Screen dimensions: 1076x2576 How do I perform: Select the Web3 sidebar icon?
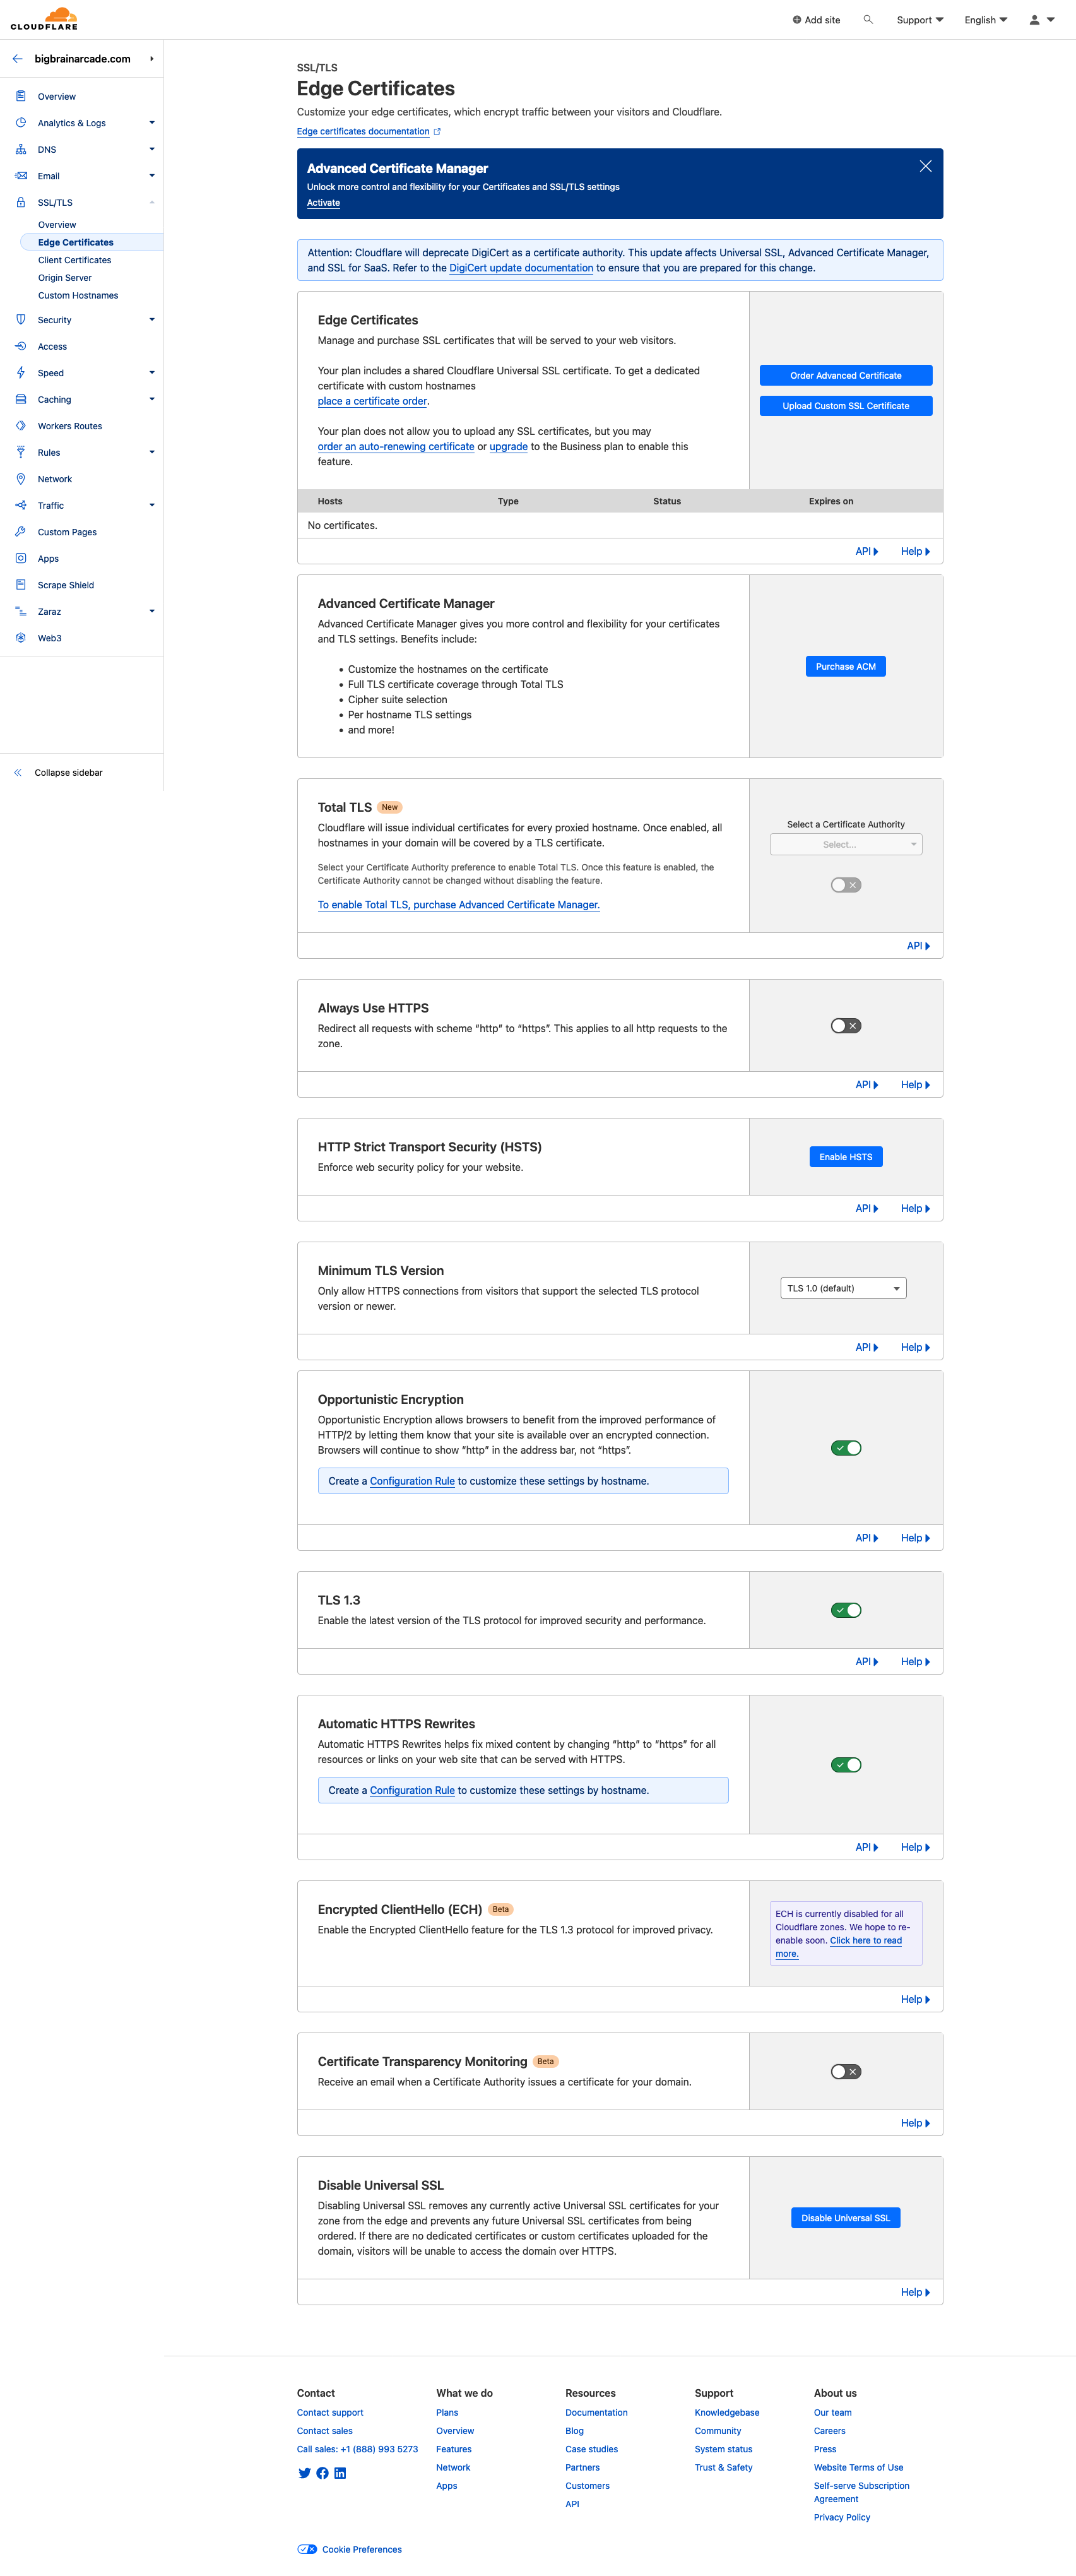coord(21,637)
